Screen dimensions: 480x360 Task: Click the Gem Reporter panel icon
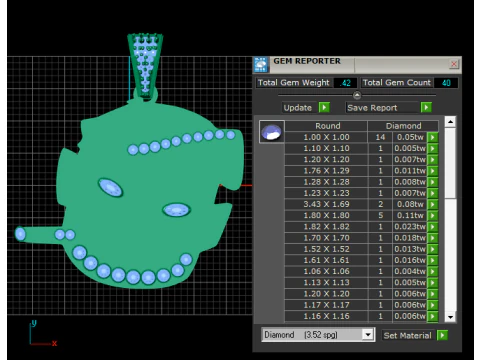261,64
